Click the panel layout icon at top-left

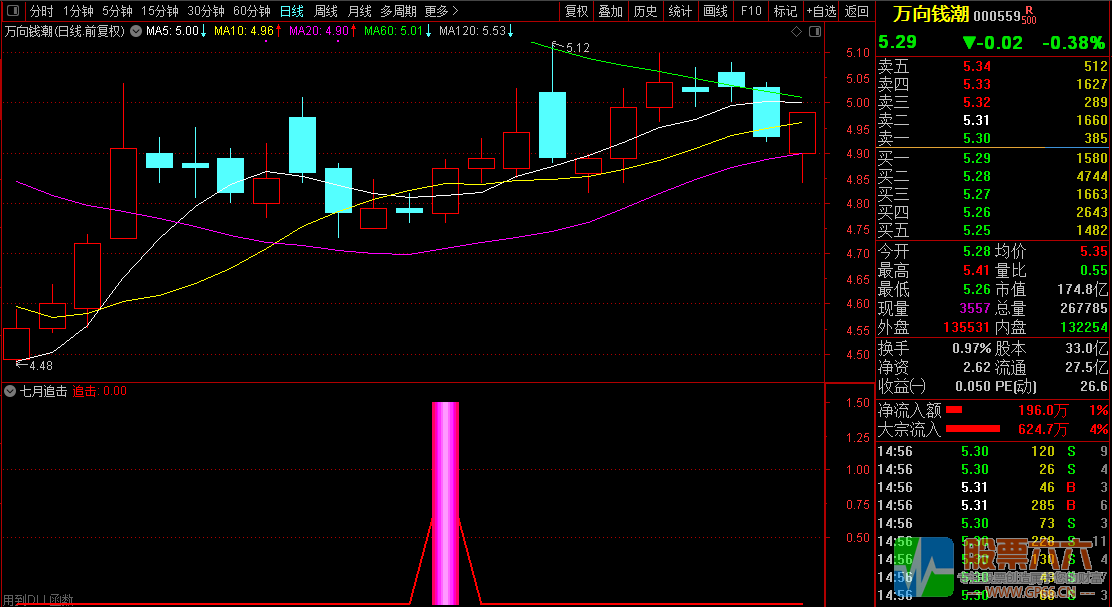click(12, 11)
